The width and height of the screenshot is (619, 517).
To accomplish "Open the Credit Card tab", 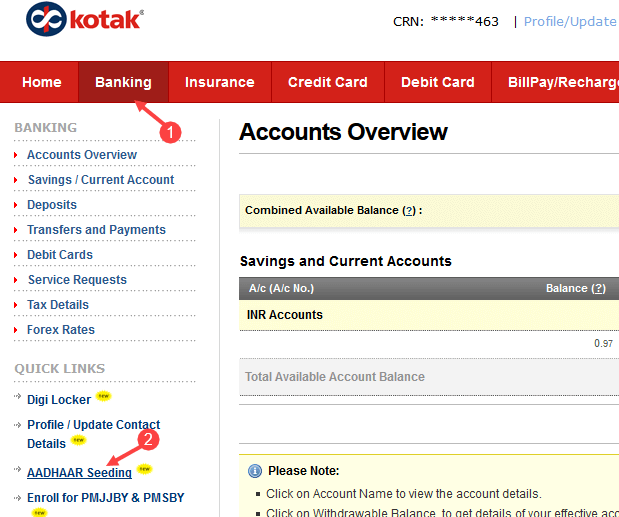I will pyautogui.click(x=328, y=82).
